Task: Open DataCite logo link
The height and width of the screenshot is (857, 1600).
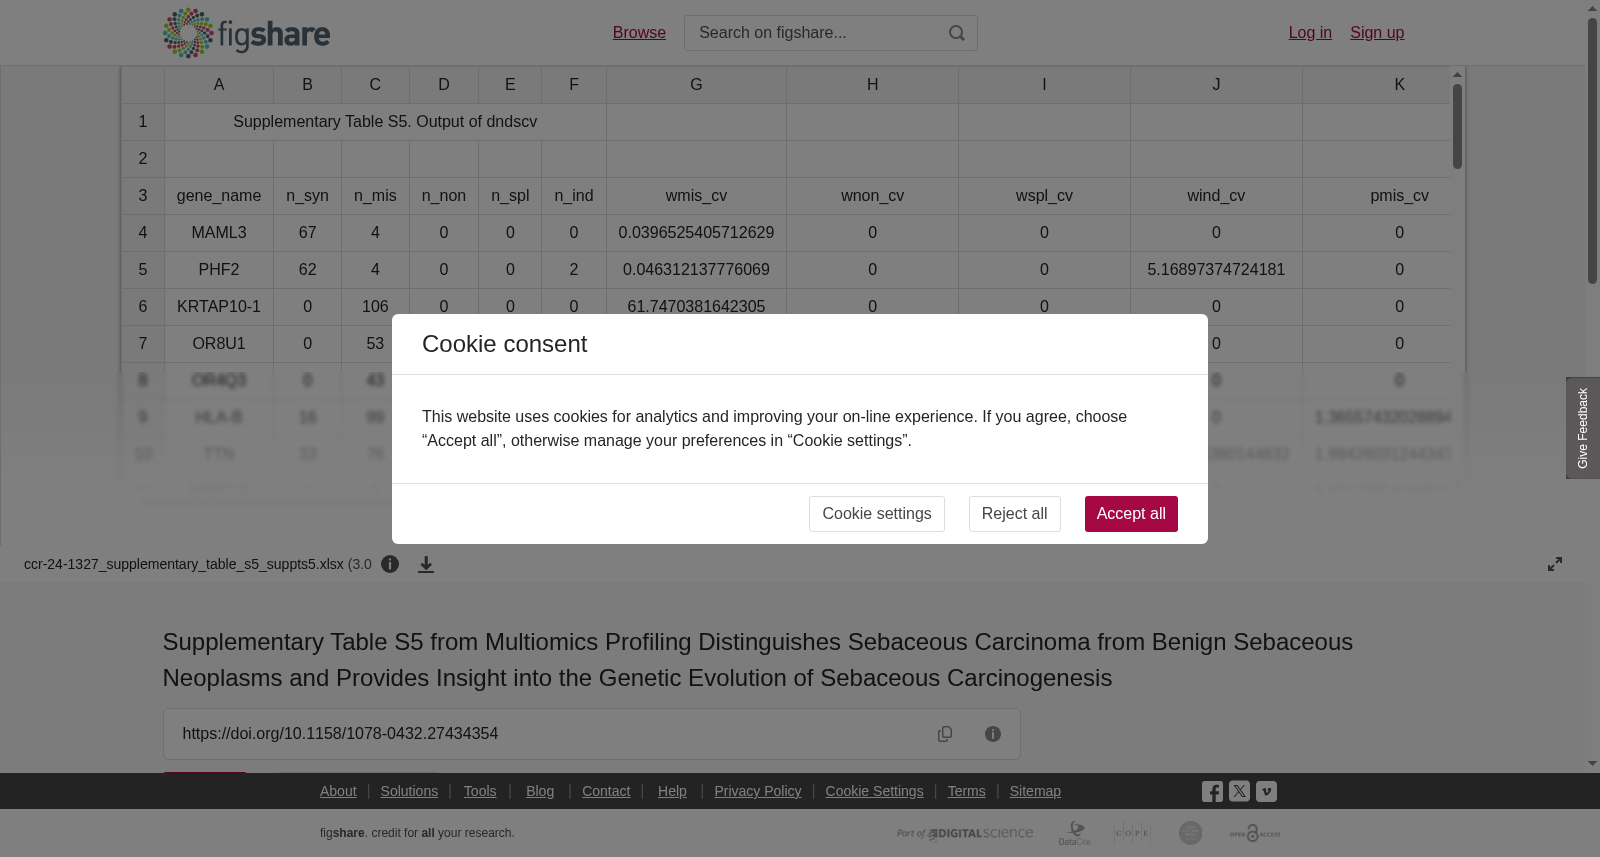Action: click(1075, 833)
